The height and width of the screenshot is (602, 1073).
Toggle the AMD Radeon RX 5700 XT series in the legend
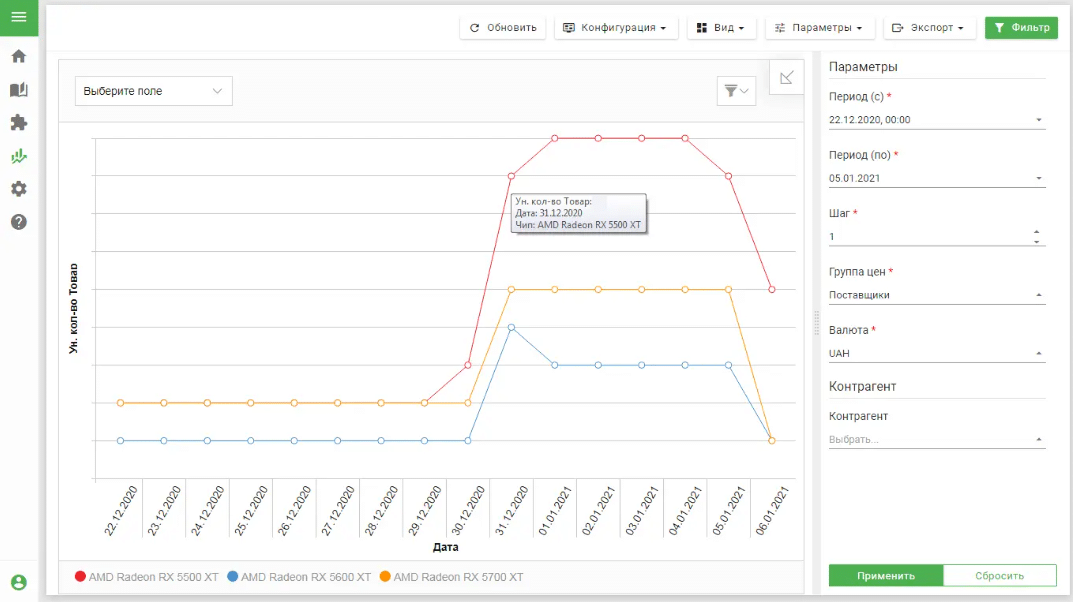click(451, 577)
